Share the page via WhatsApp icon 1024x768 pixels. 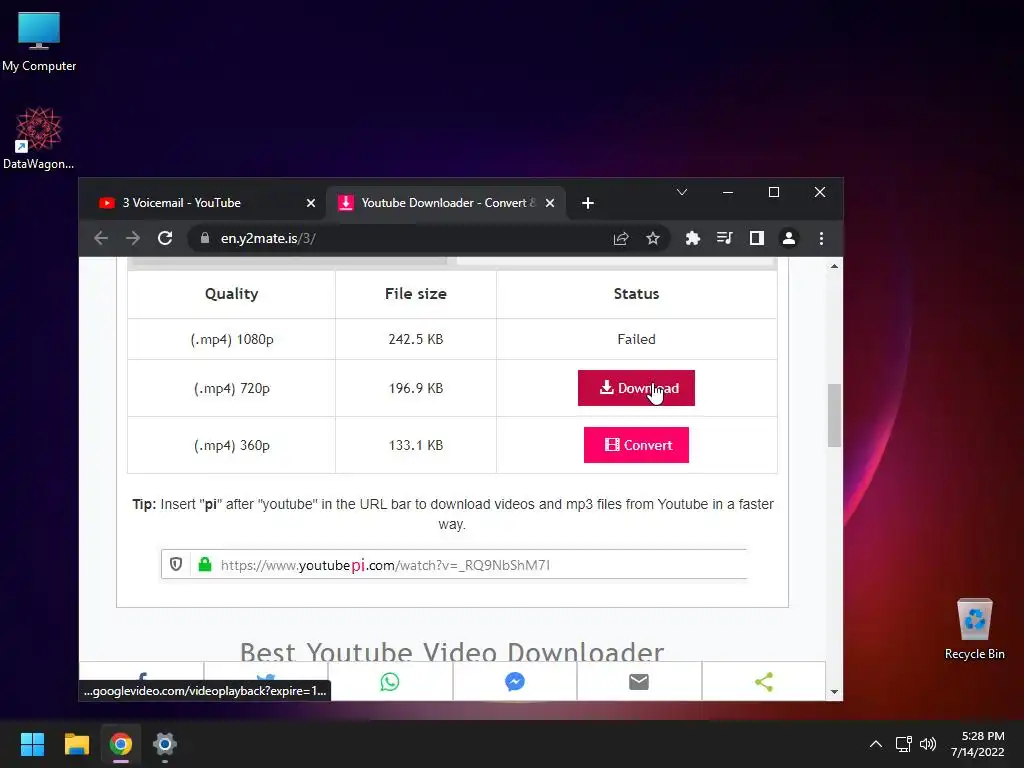click(x=390, y=682)
